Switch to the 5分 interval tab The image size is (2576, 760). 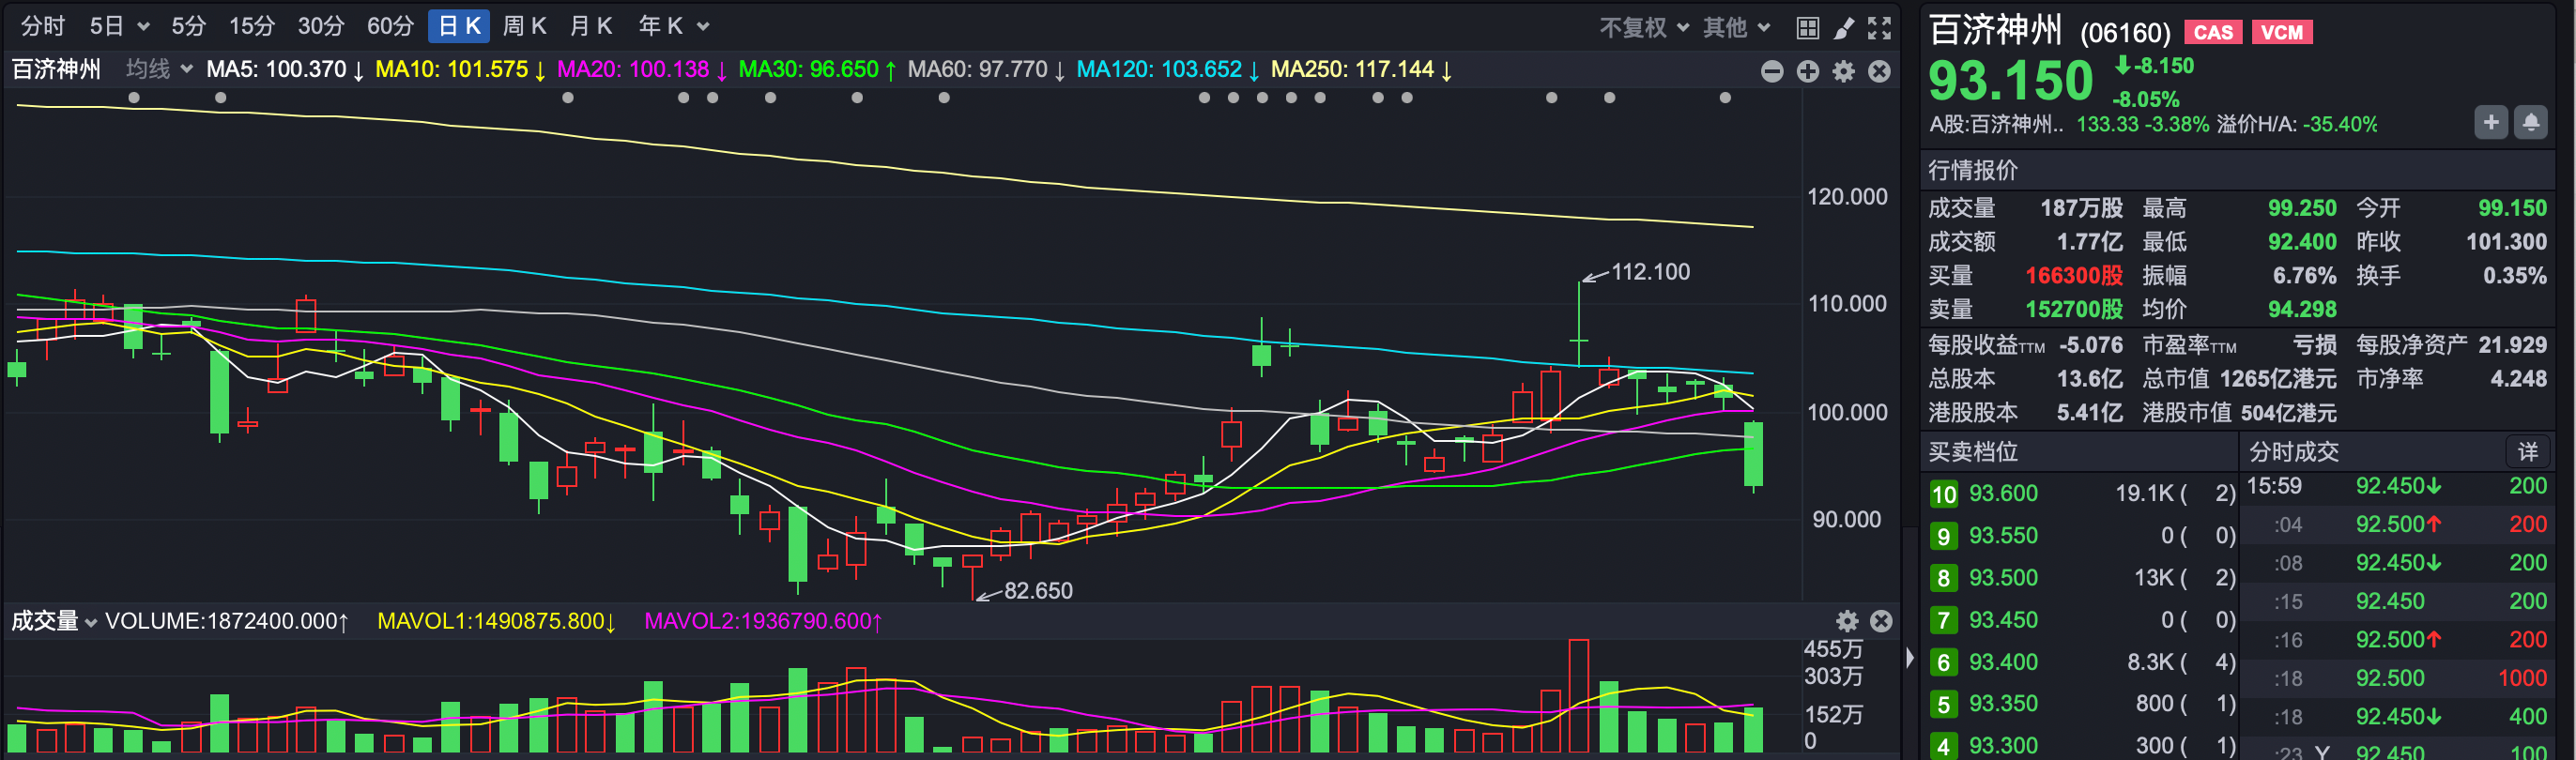point(188,26)
